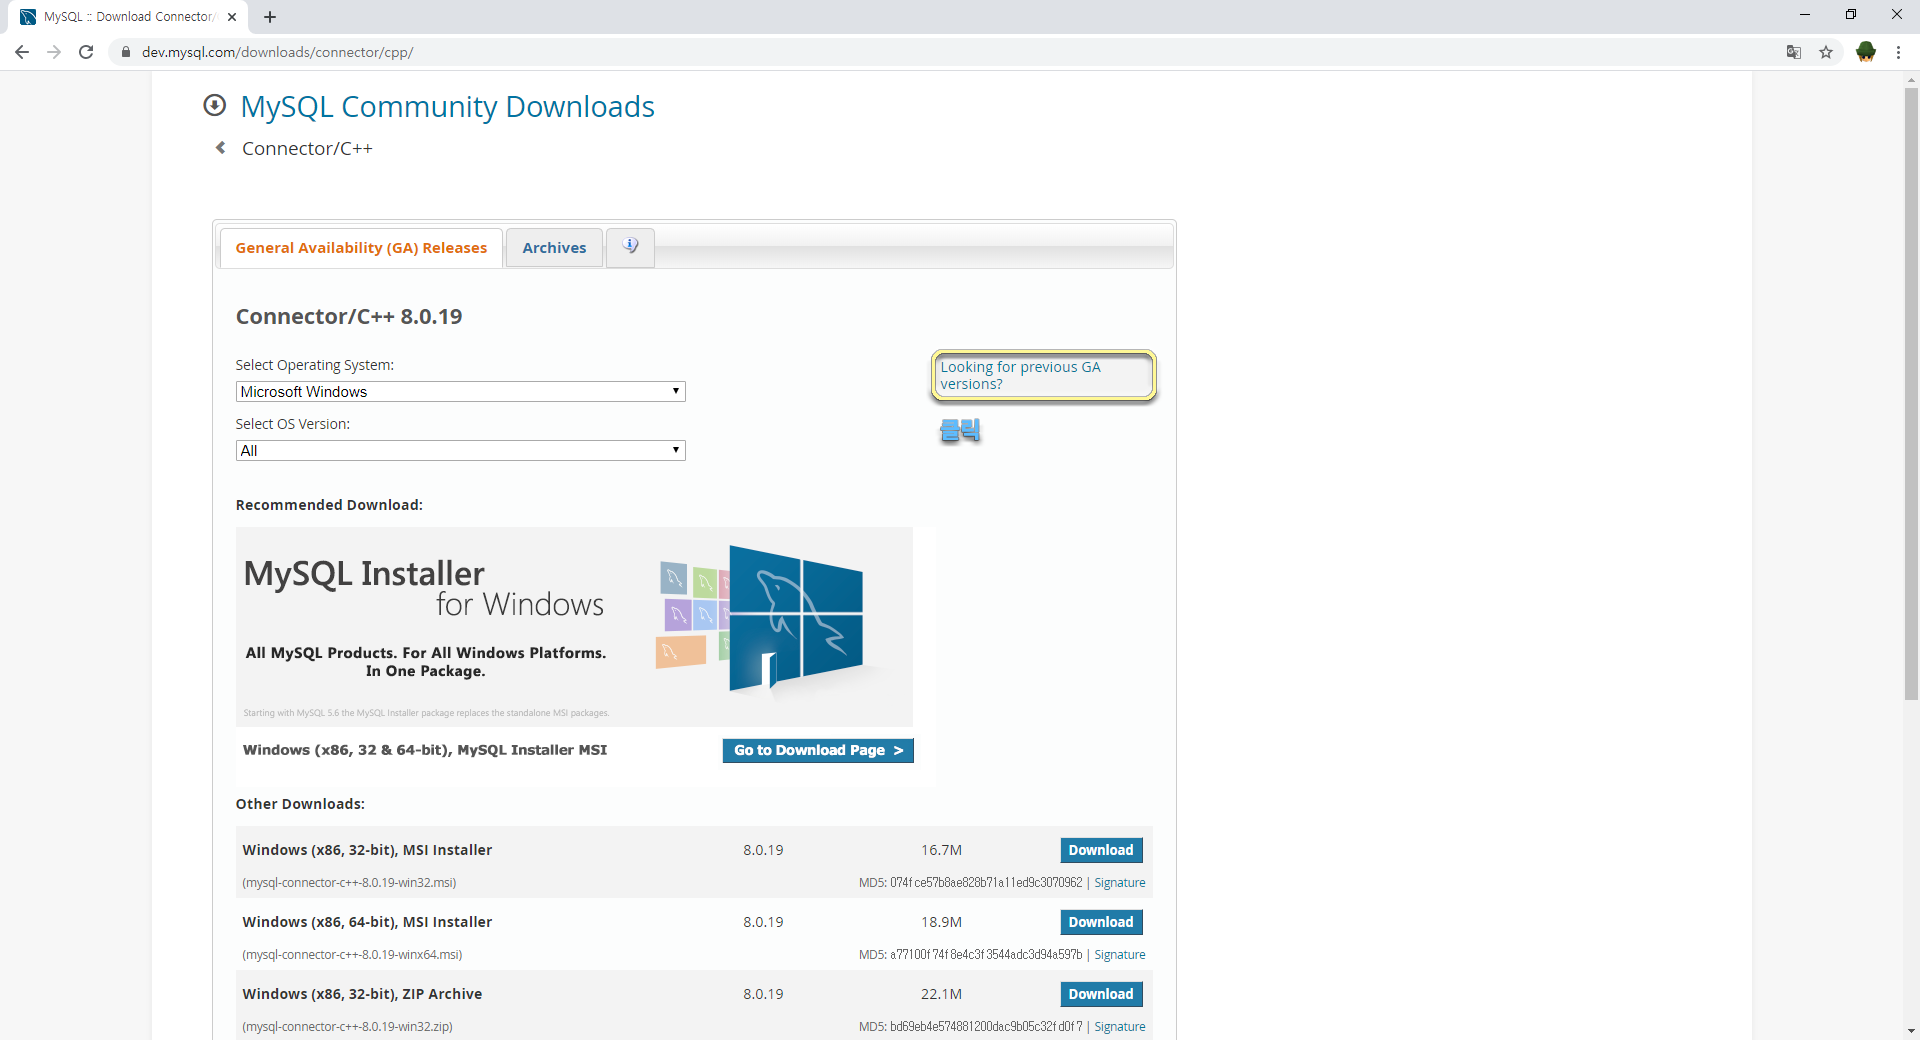Open the Chrome profile avatar
This screenshot has width=1920, height=1040.
(1866, 52)
